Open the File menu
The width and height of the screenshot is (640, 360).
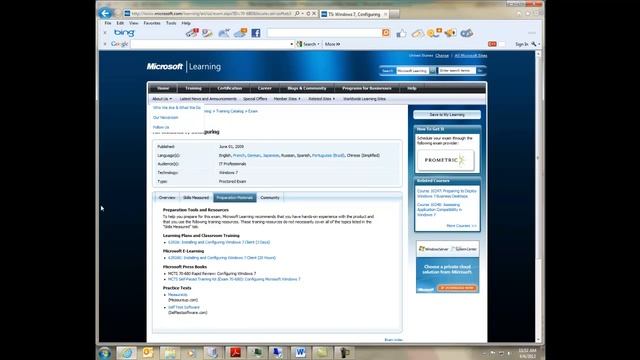[108, 23]
